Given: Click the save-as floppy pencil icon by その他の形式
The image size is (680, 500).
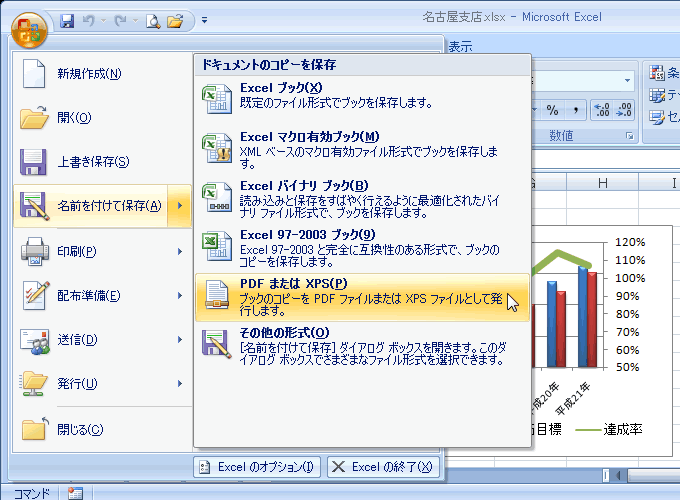Looking at the screenshot, I should pyautogui.click(x=217, y=344).
